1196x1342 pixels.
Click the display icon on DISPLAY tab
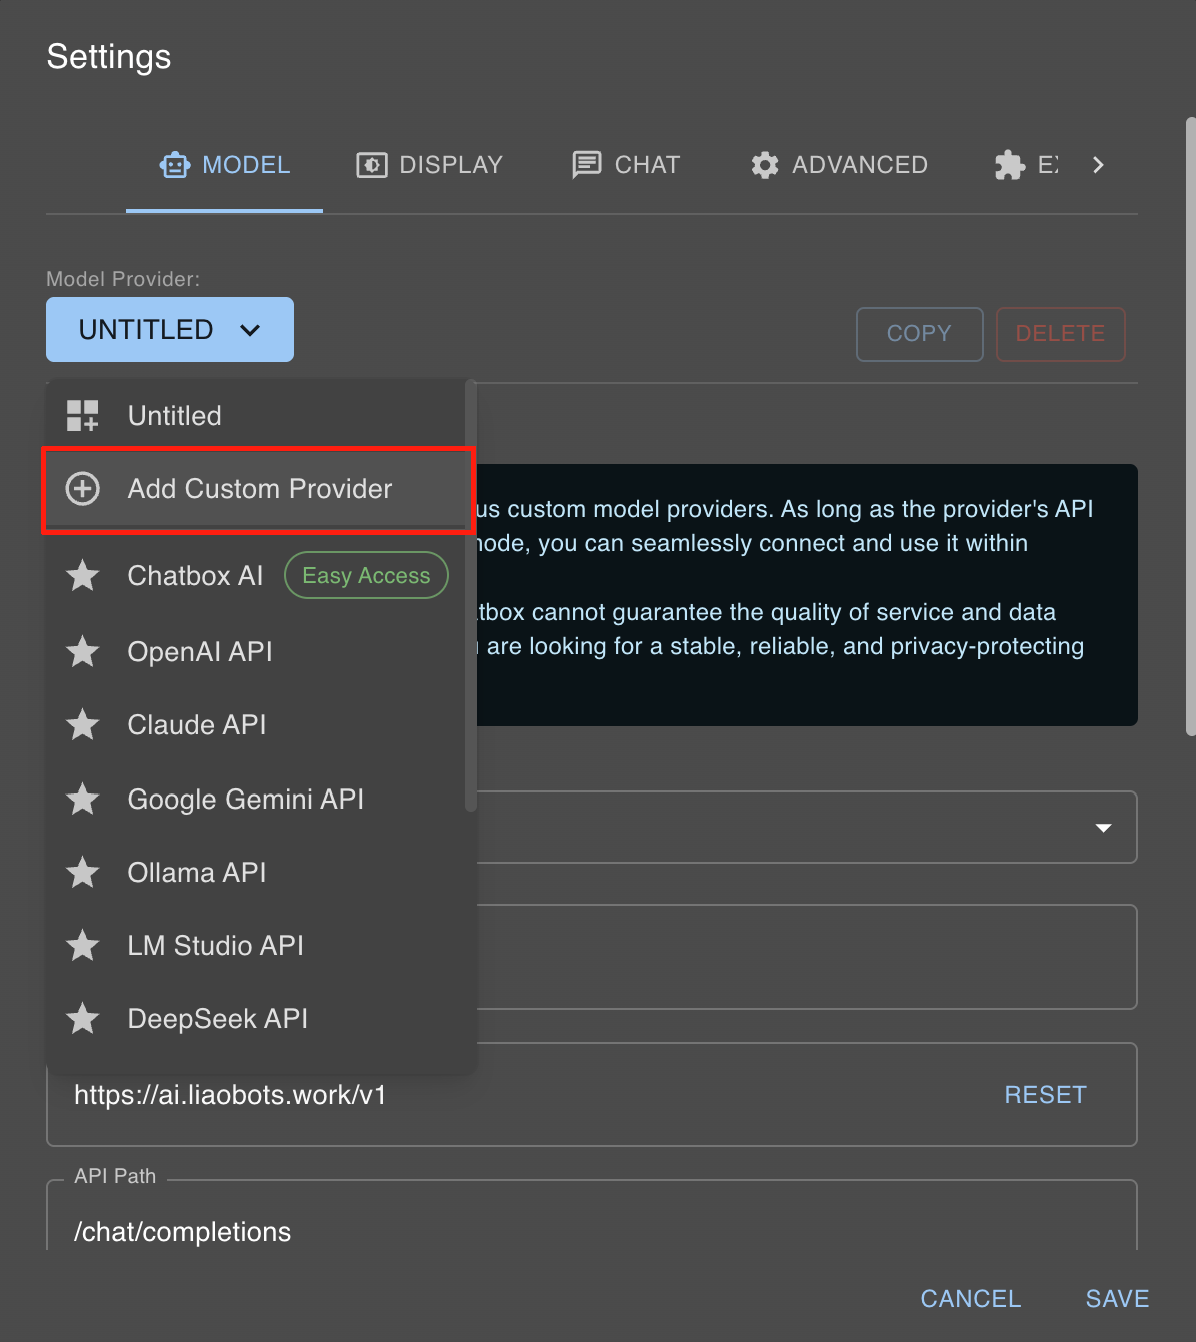[x=372, y=165]
